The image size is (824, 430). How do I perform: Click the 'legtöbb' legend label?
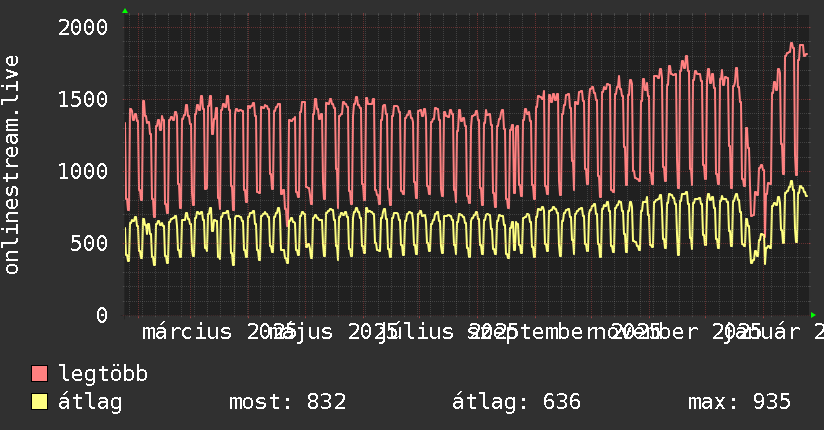[x=103, y=374]
